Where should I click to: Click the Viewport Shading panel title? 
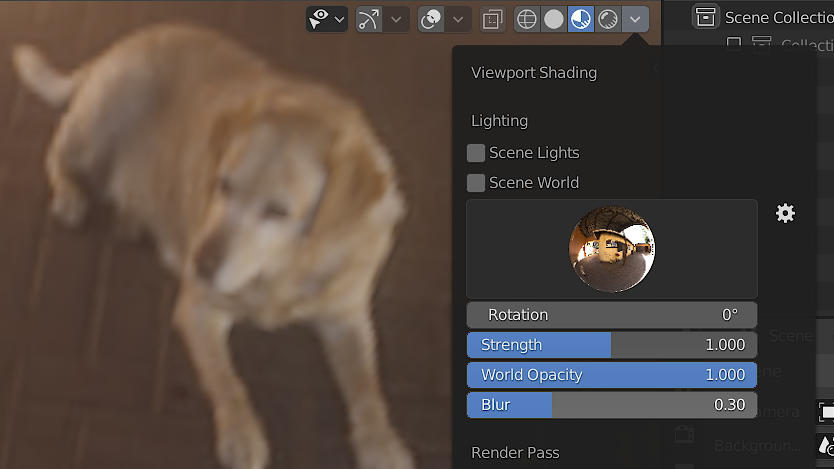click(x=534, y=73)
